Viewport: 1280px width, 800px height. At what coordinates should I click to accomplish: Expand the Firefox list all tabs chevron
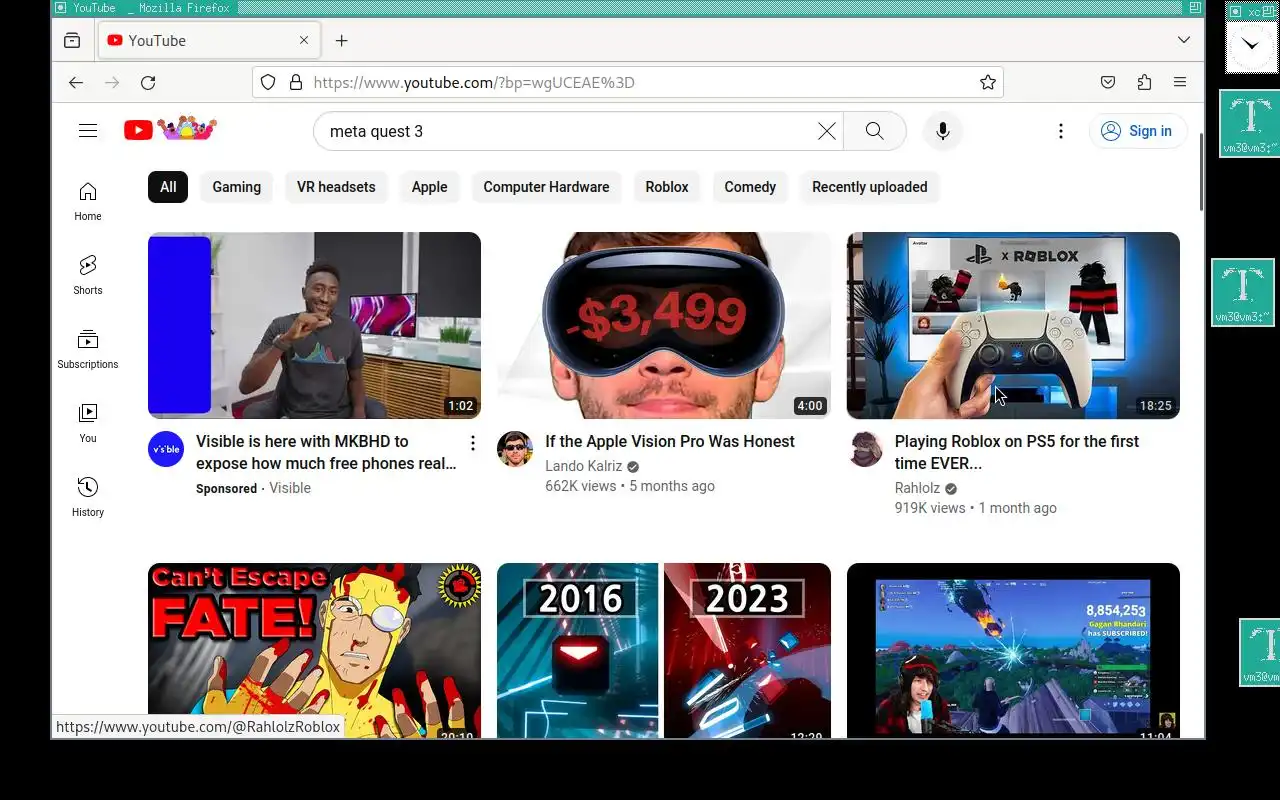point(1184,41)
